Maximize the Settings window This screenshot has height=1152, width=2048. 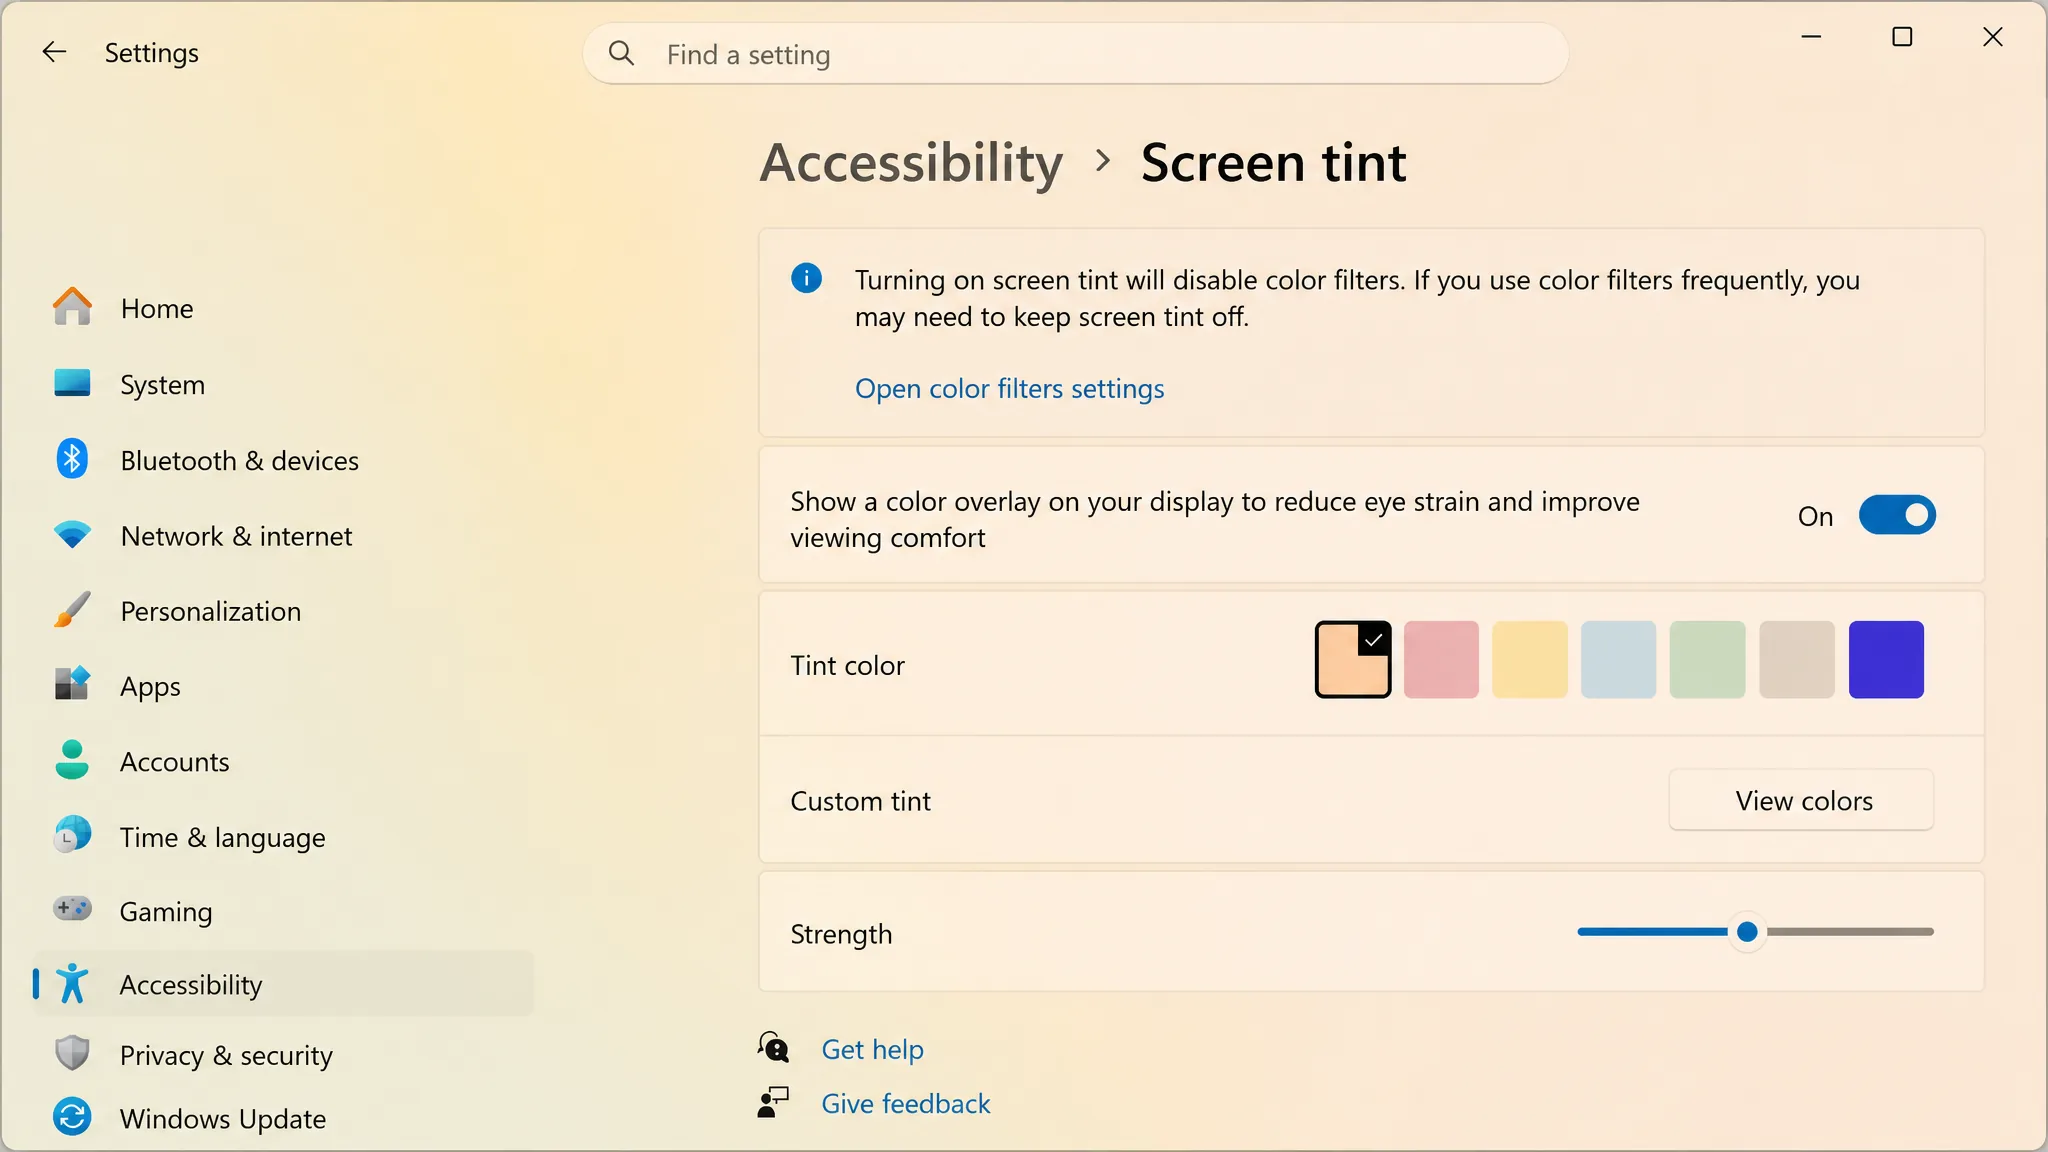click(1902, 37)
